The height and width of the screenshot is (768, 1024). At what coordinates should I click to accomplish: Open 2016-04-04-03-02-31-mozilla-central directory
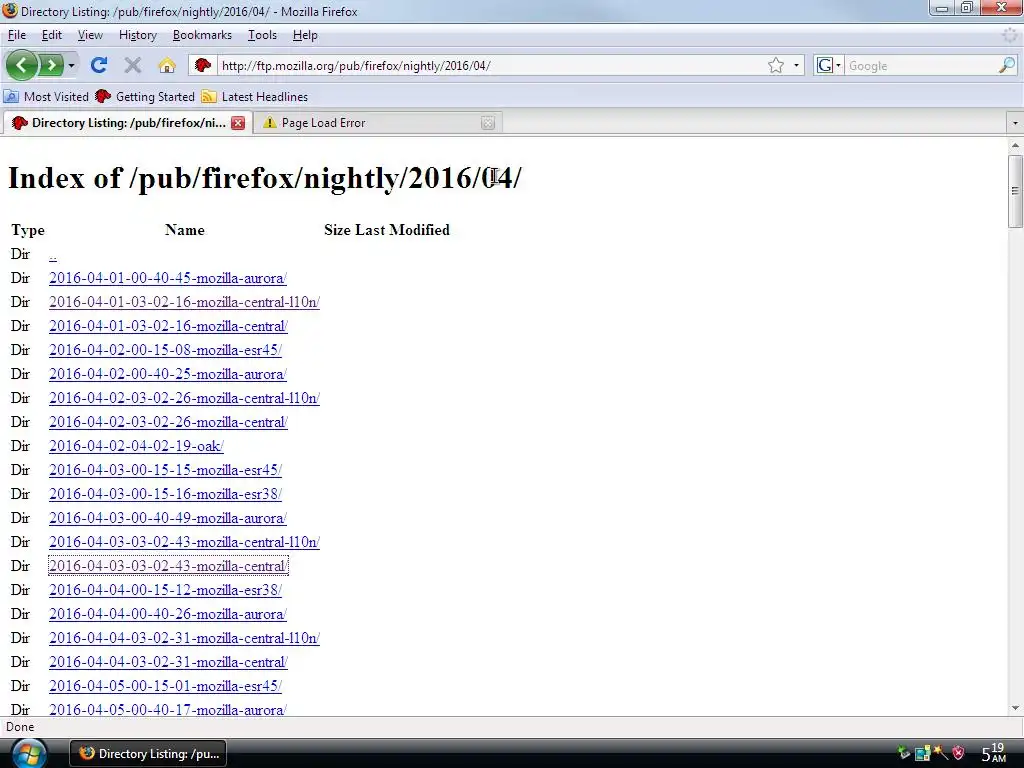click(x=168, y=662)
